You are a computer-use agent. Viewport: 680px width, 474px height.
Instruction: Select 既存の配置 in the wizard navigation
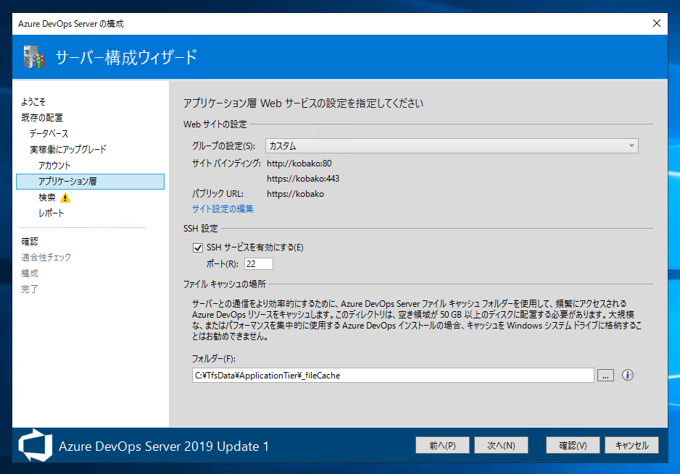(42, 118)
